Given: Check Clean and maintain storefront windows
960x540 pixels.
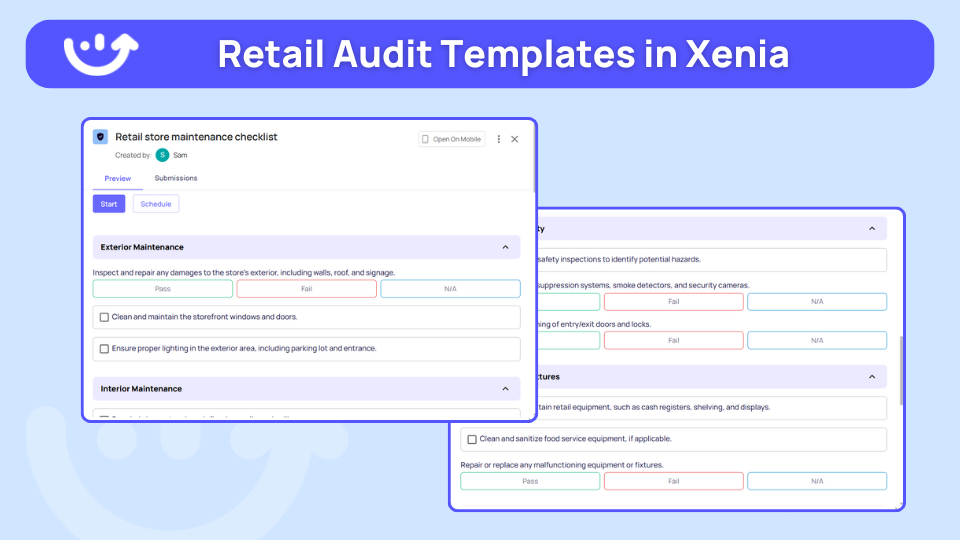Looking at the screenshot, I should [104, 317].
